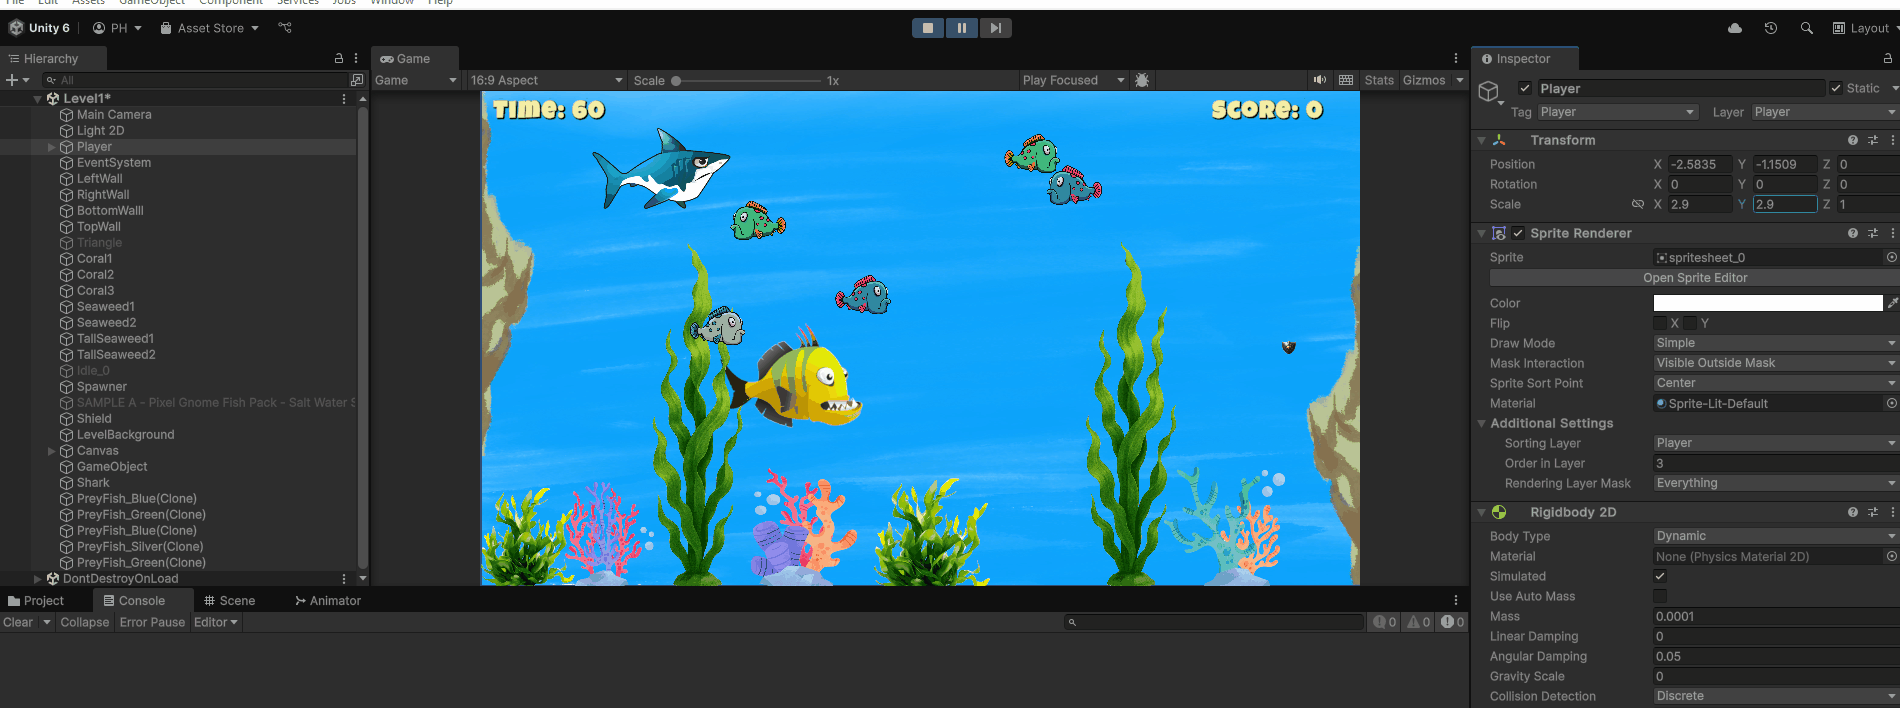This screenshot has width=1900, height=708.
Task: Switch to the Scene tab
Action: [230, 601]
